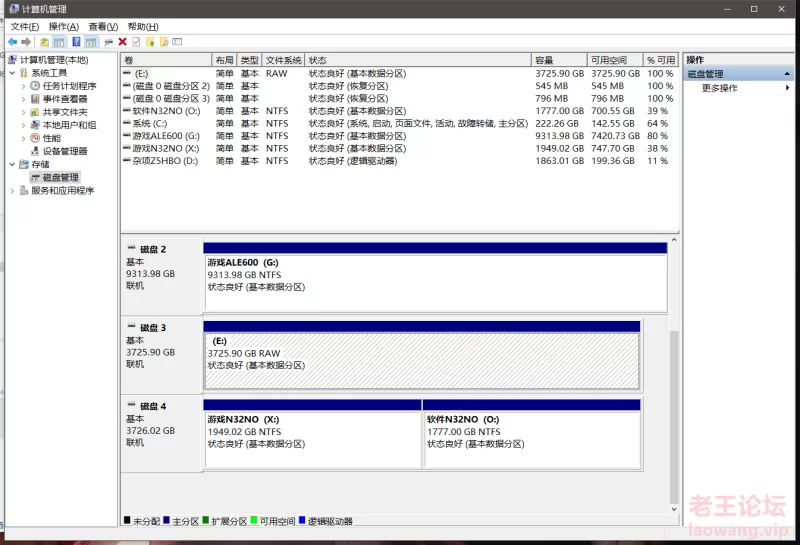Click the green 扩展分区 legend swatch

(206, 520)
